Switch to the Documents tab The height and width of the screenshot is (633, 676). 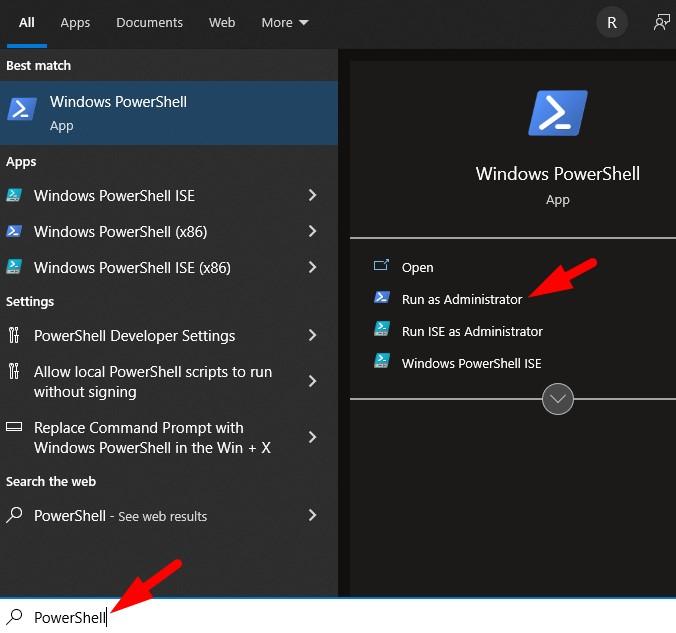(x=149, y=22)
